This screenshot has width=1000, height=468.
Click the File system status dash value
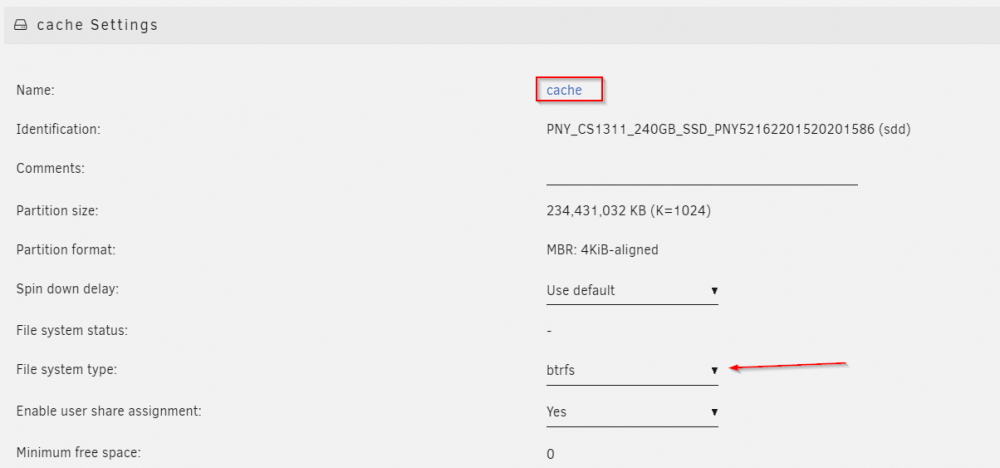(549, 332)
